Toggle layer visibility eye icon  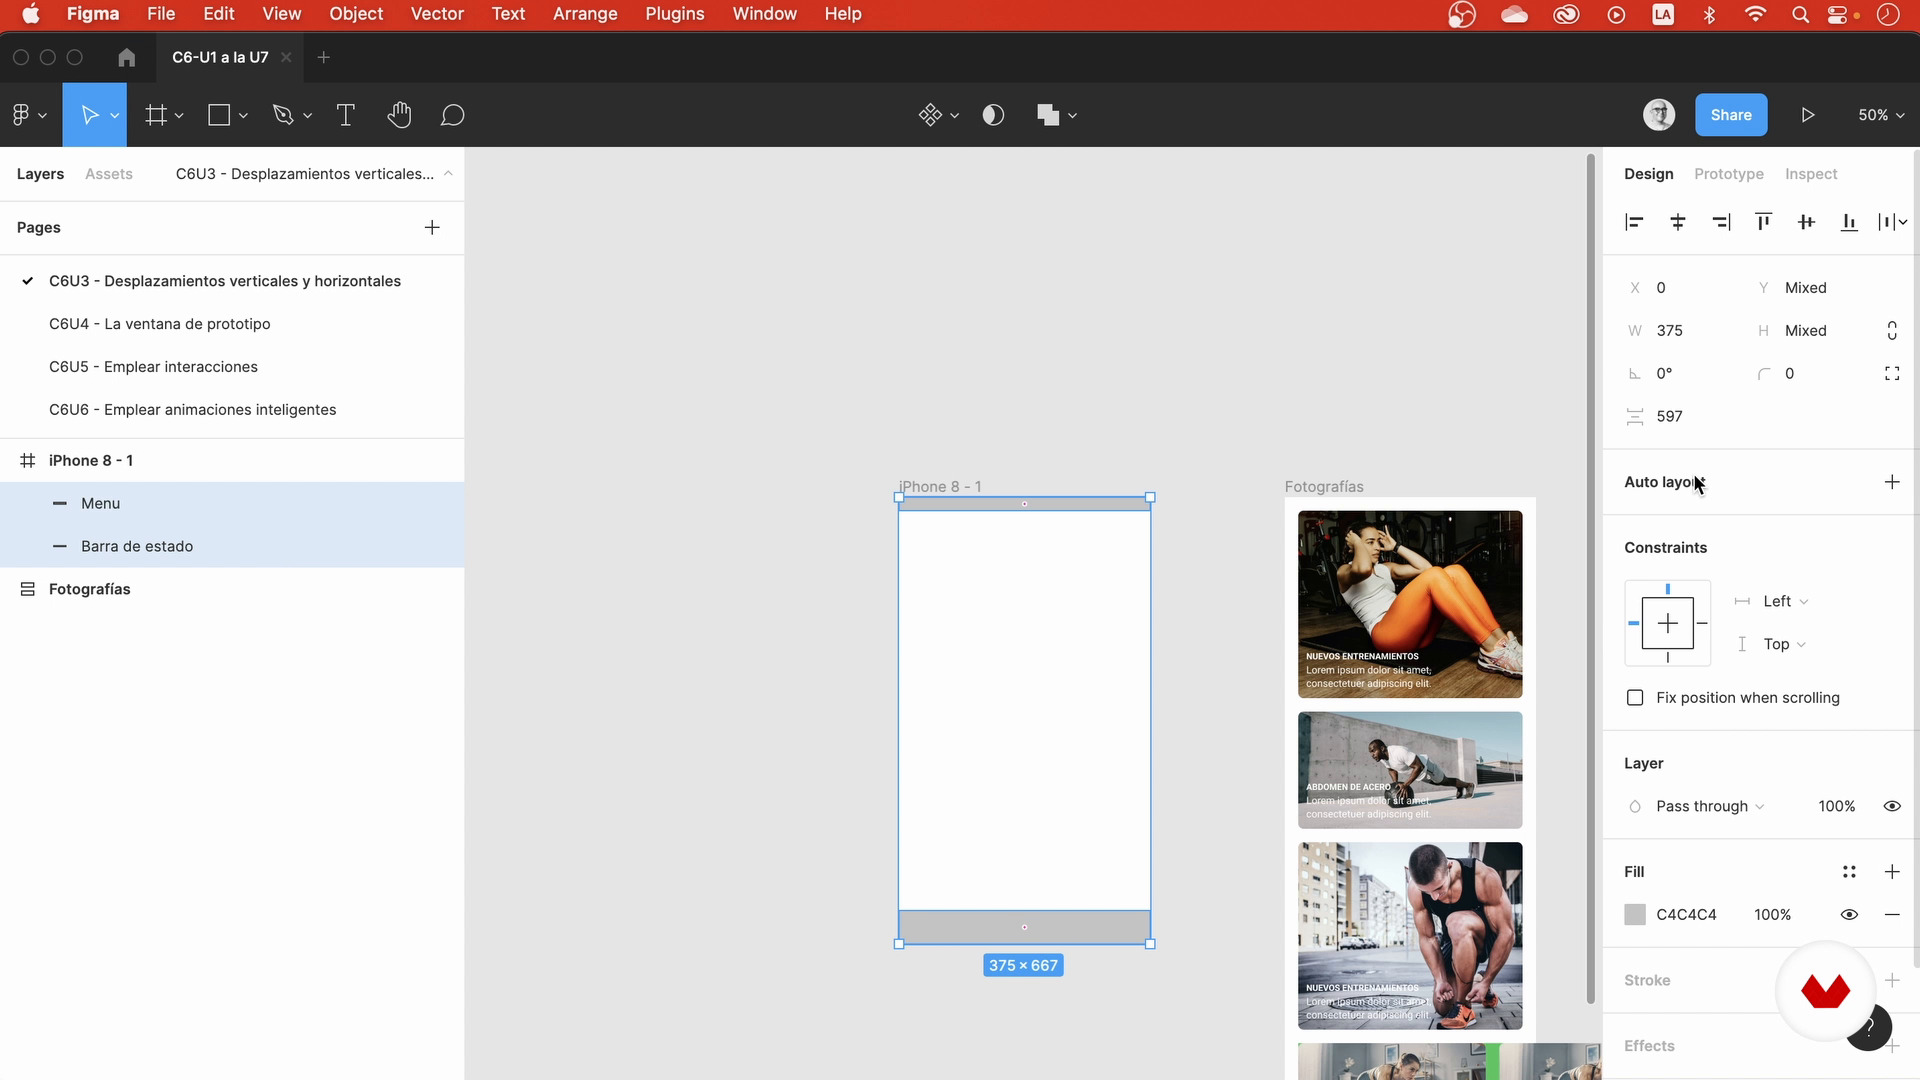pos(1892,807)
